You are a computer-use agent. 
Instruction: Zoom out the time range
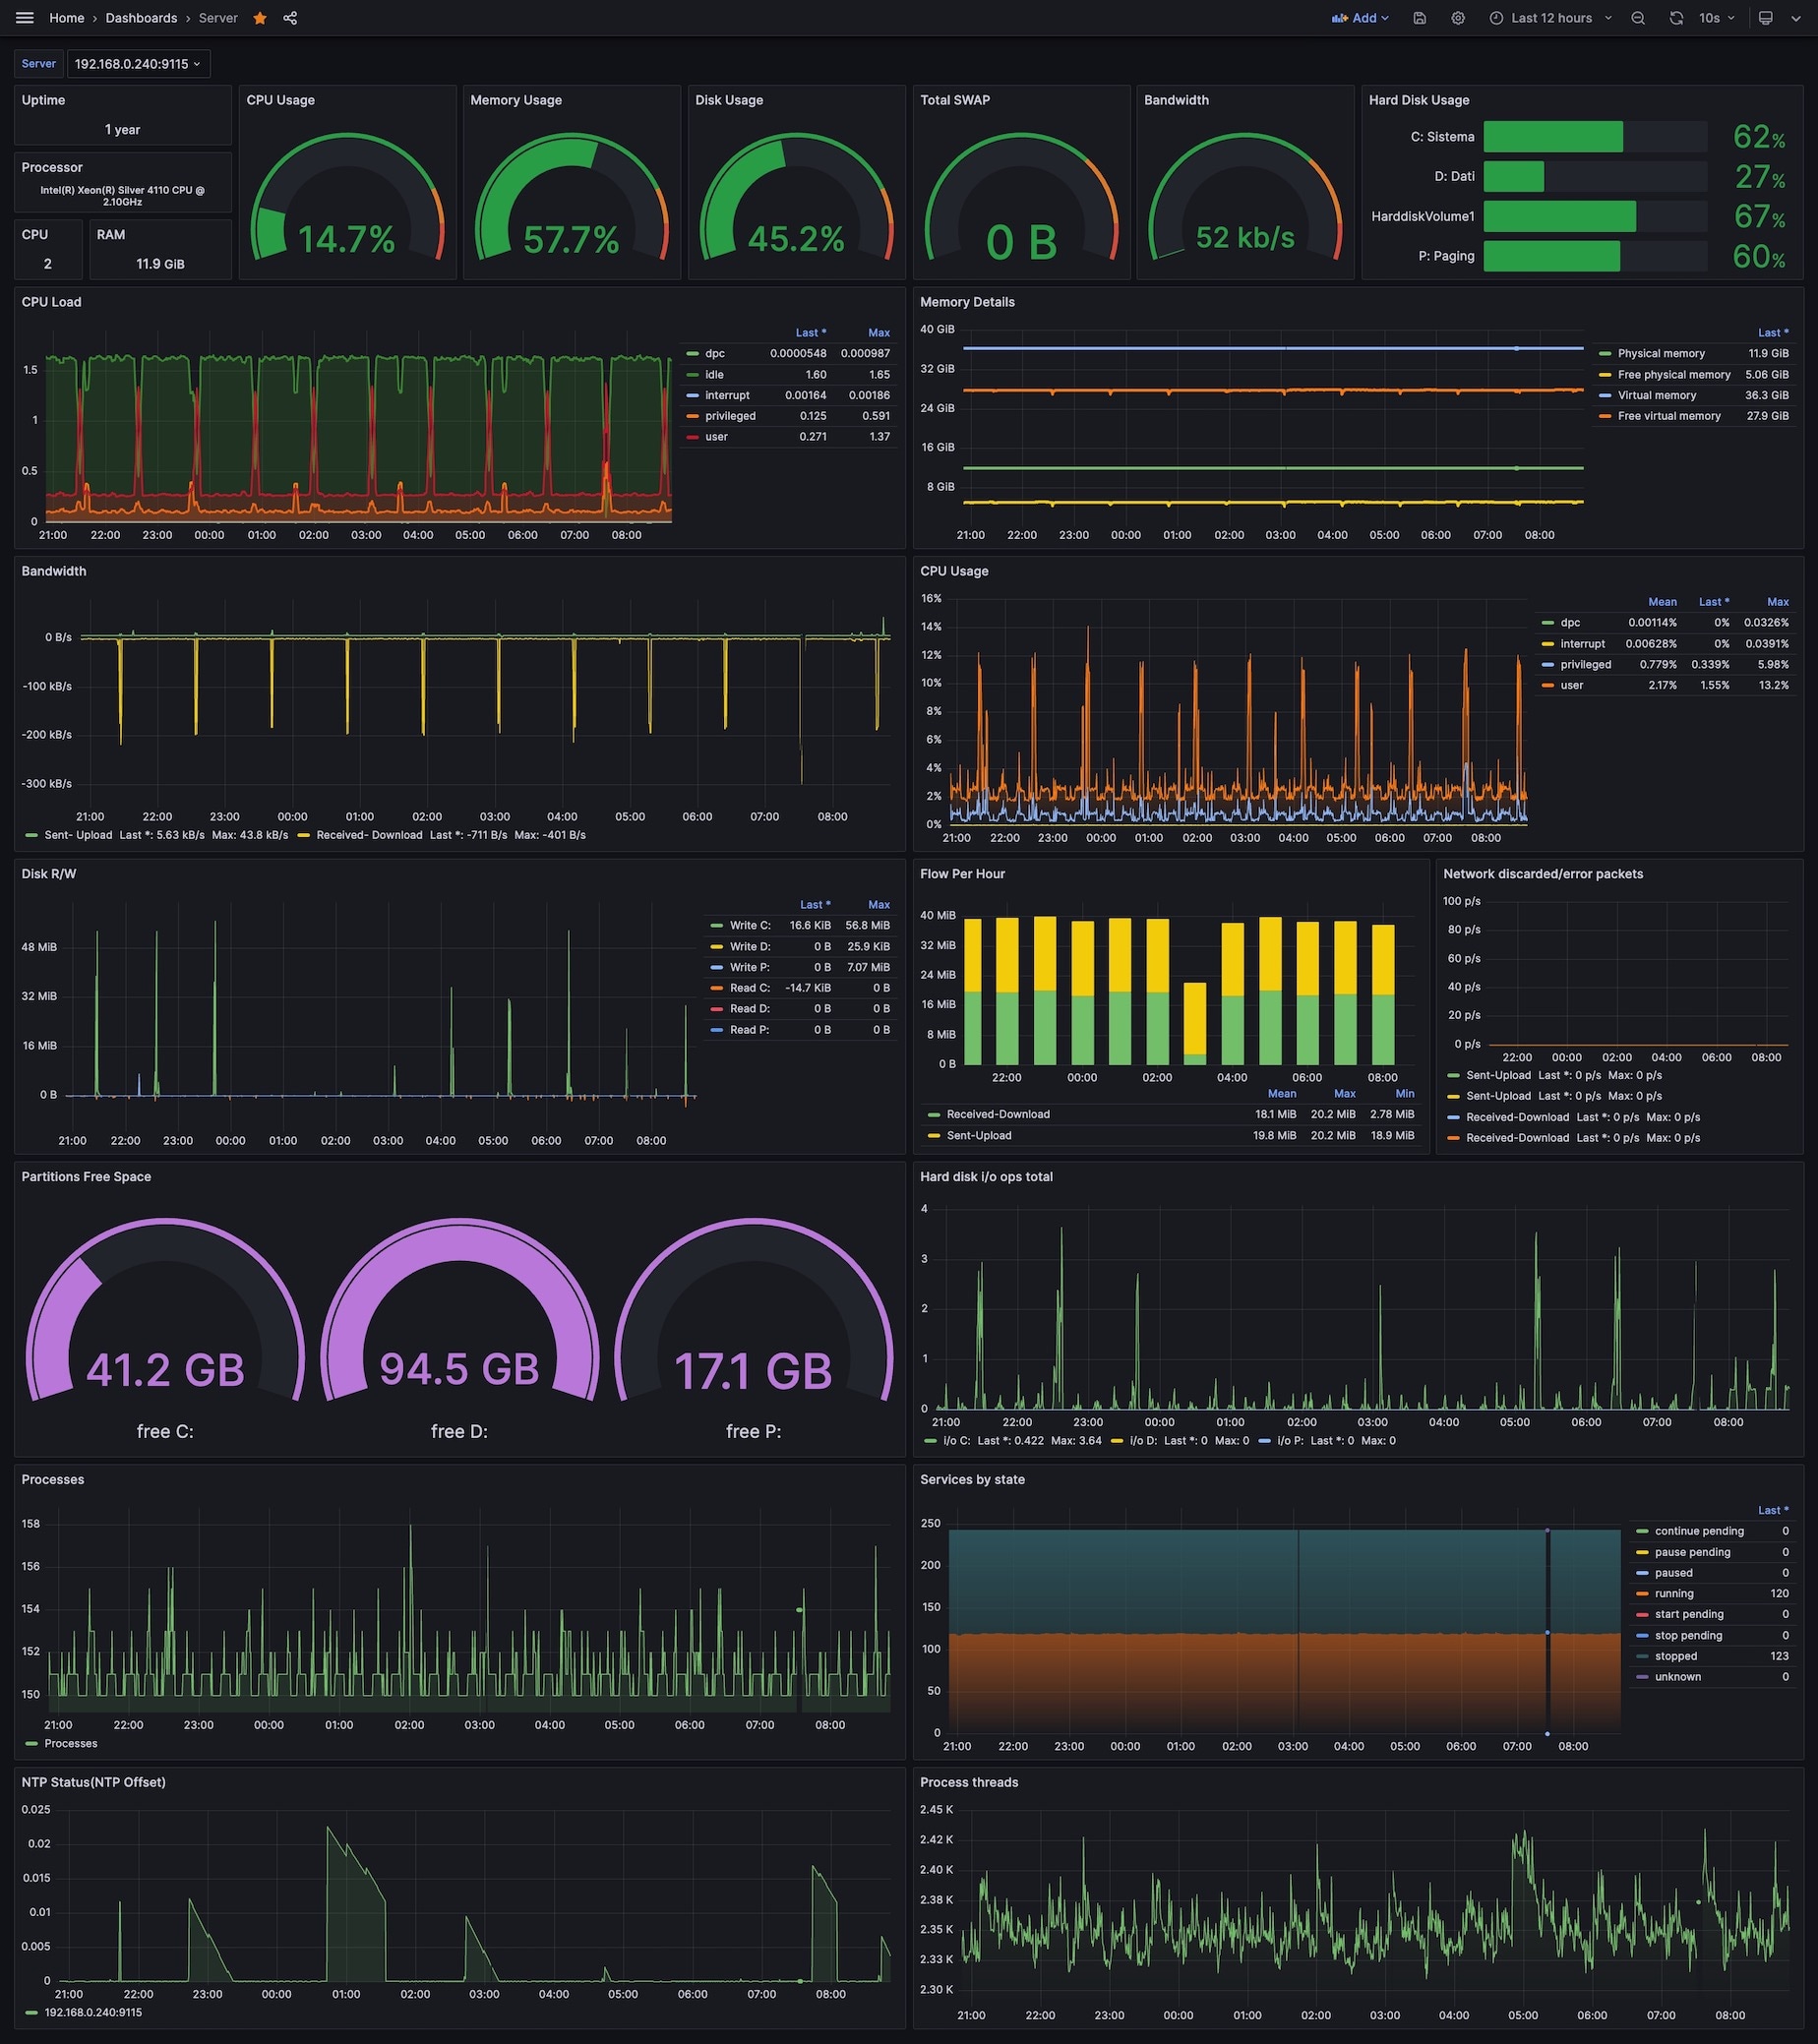tap(1638, 18)
